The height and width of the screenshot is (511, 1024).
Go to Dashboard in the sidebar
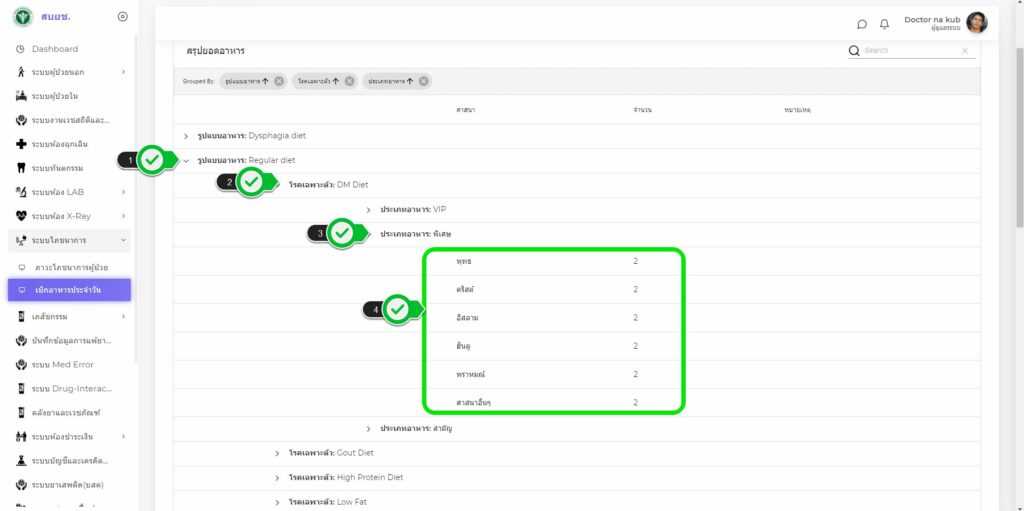click(x=54, y=49)
